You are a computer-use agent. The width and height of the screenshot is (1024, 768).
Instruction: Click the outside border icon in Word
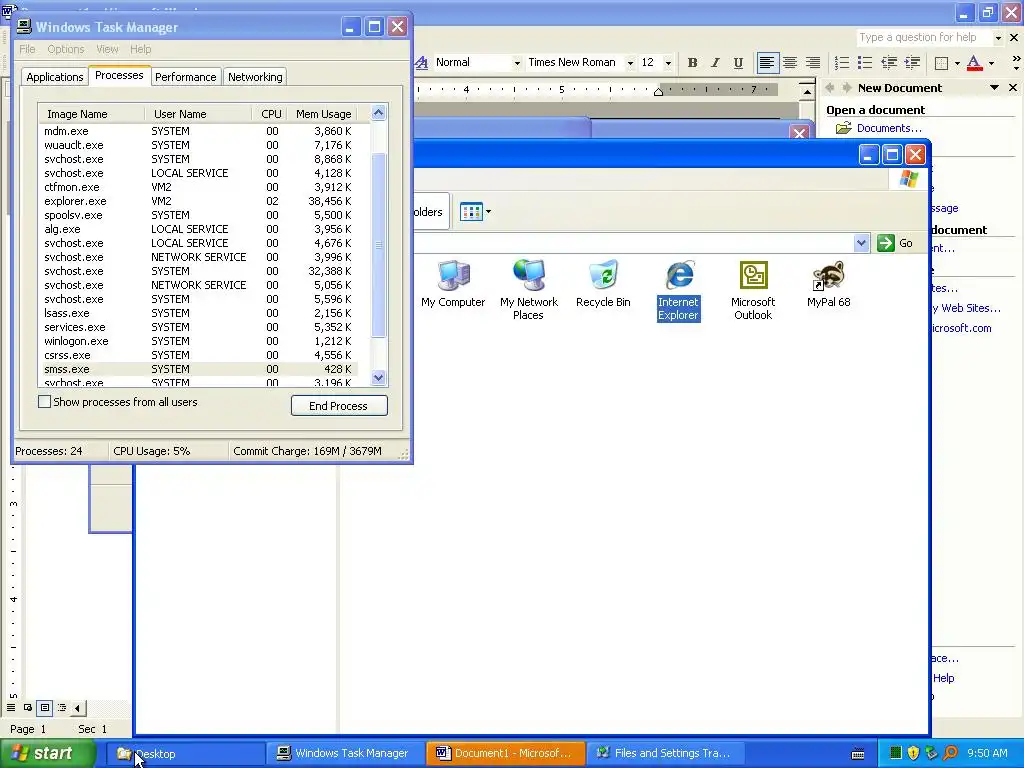941,63
